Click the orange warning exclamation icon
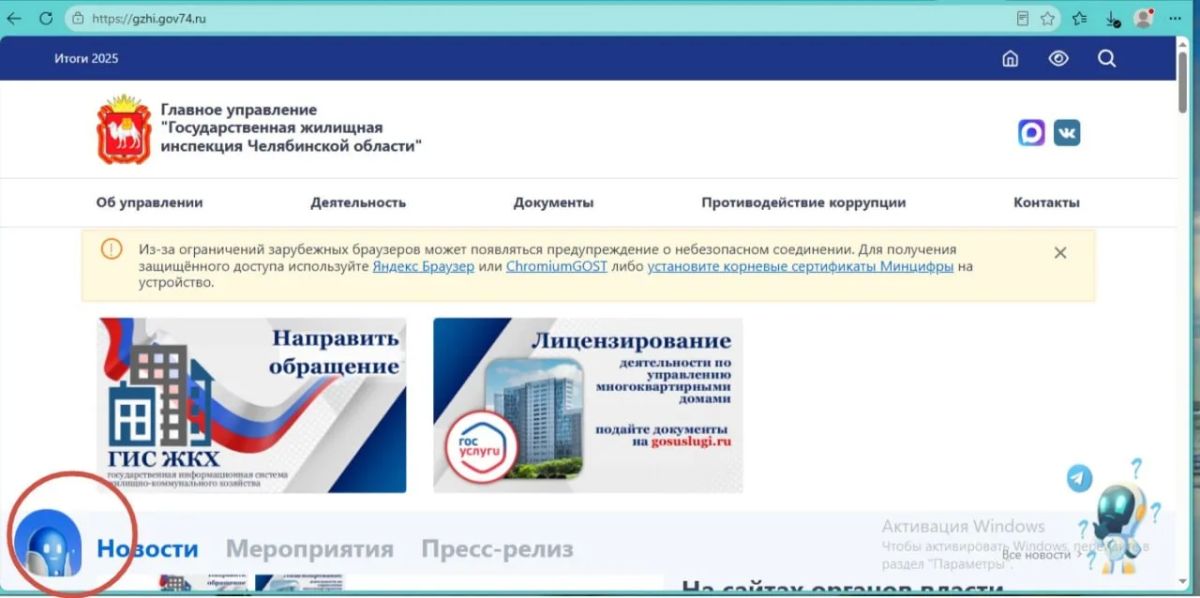1200x598 pixels. [x=111, y=249]
